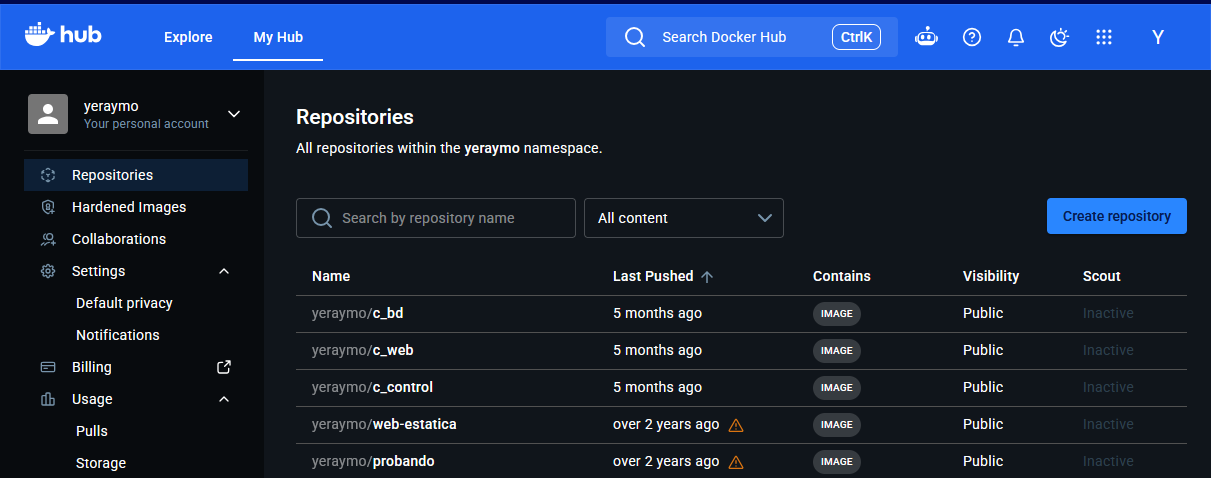
Task: Sort by the Name column header
Action: (331, 276)
